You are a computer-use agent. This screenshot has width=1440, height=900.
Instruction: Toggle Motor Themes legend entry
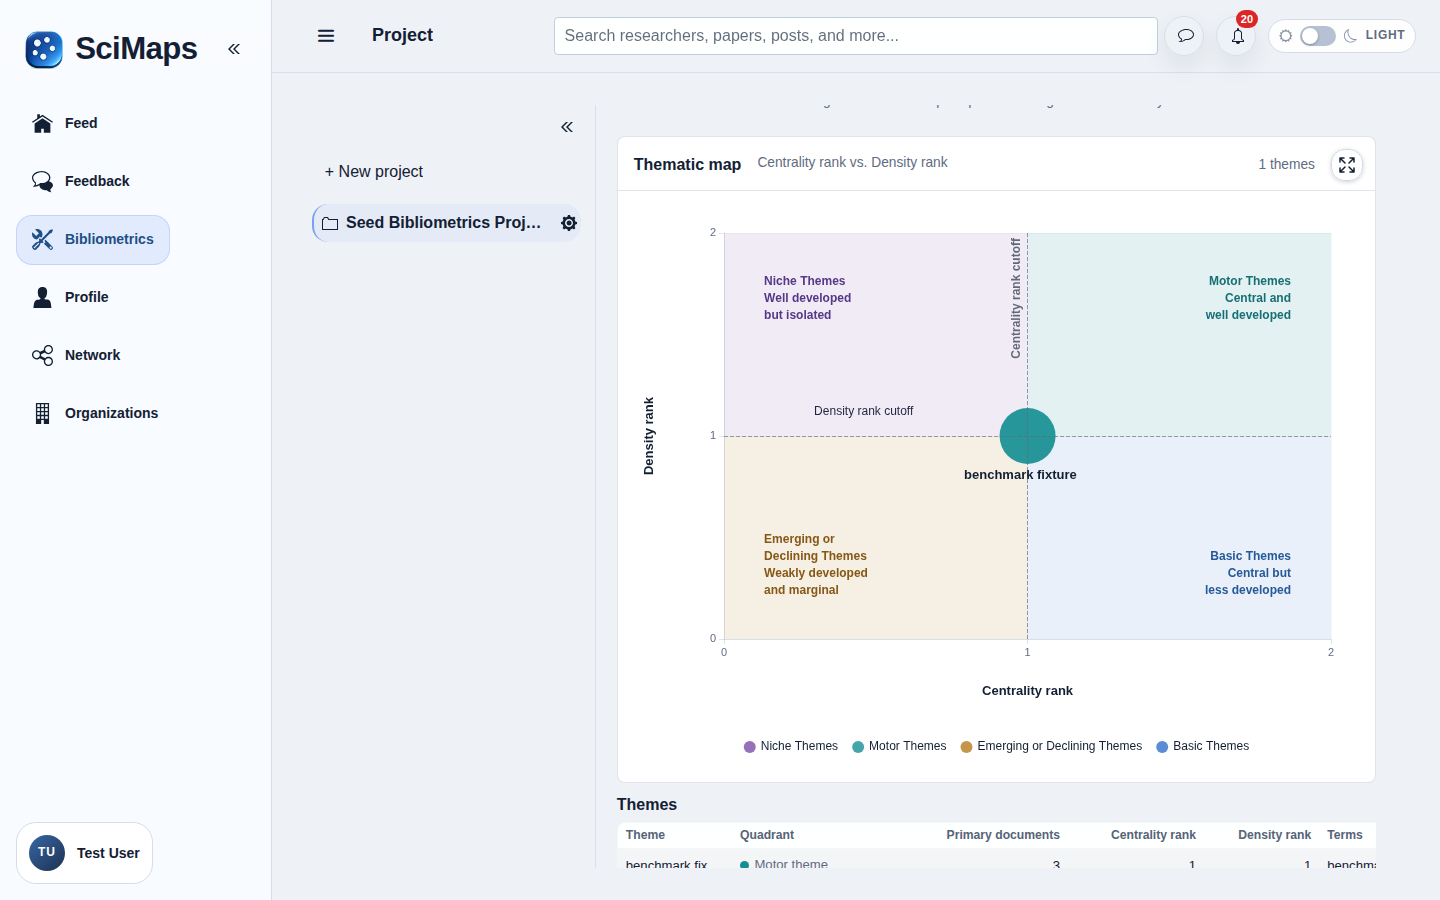point(899,746)
